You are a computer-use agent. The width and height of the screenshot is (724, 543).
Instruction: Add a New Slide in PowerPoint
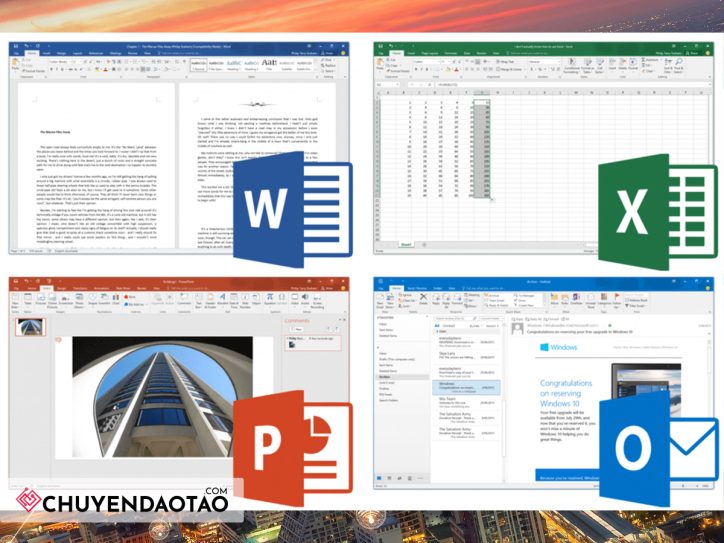point(15,301)
